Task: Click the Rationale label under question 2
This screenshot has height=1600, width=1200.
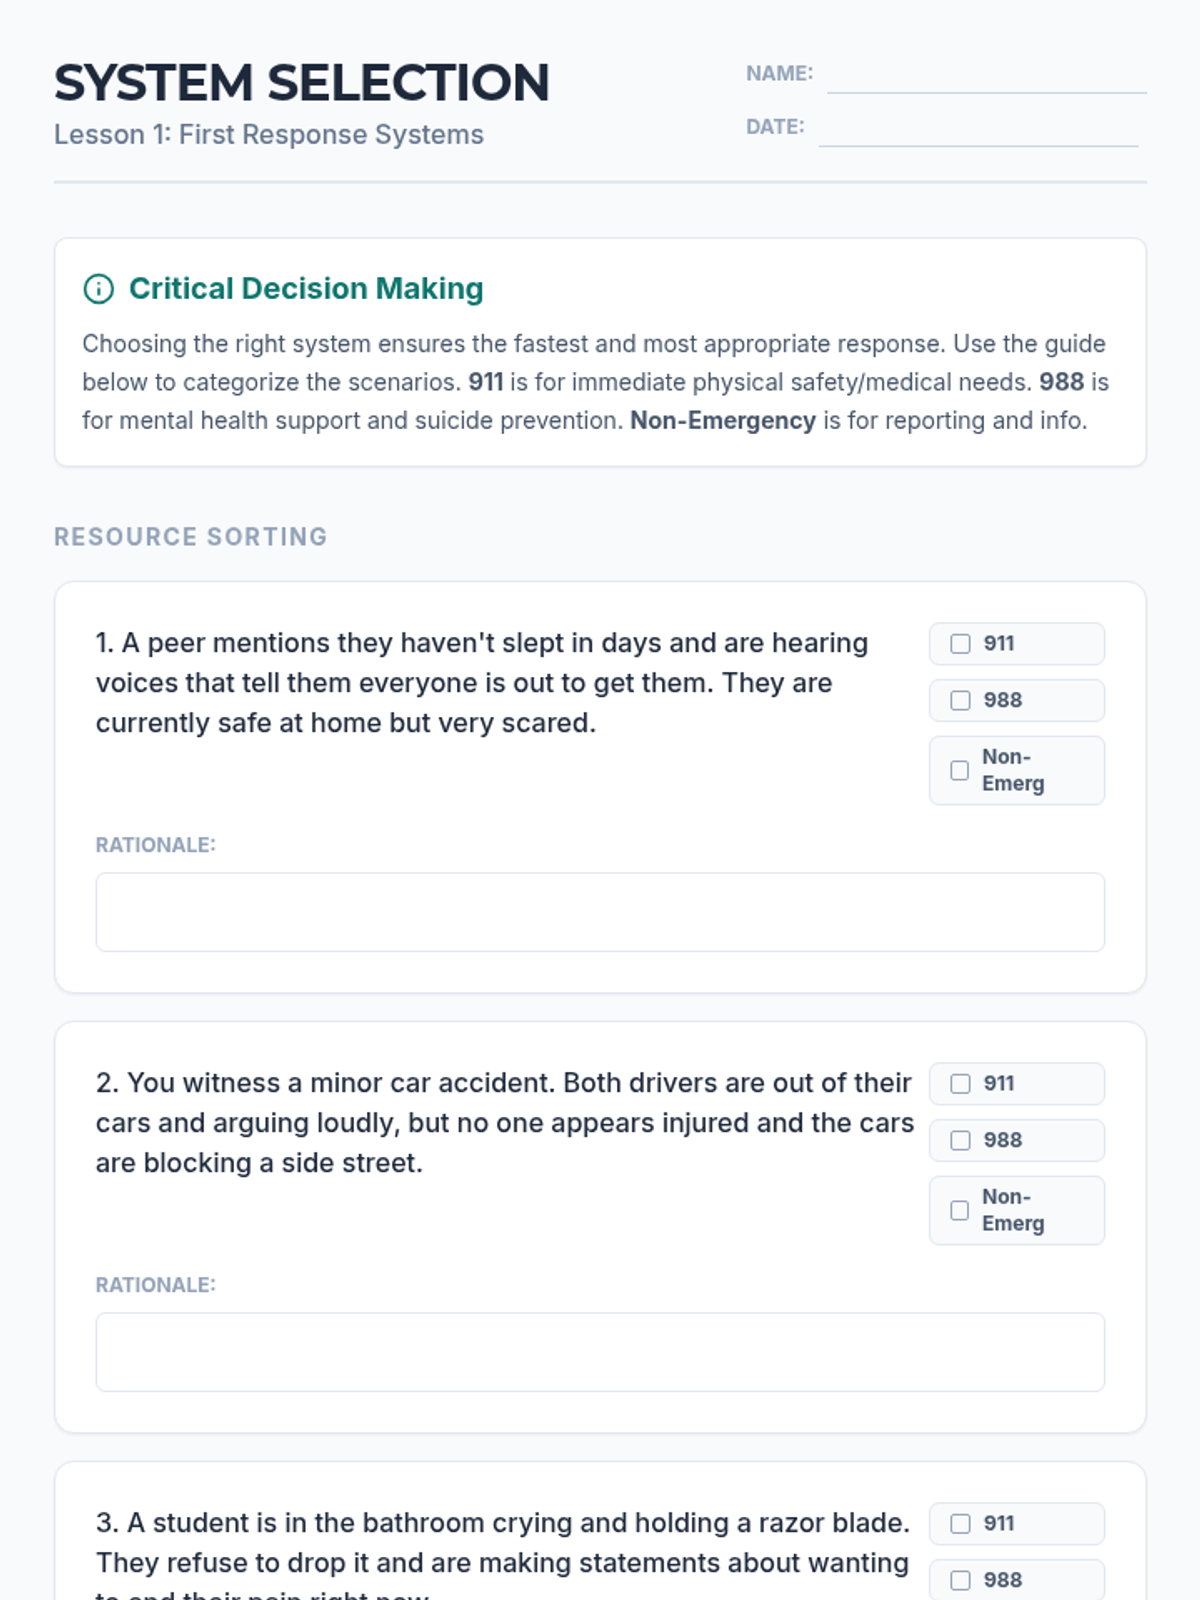Action: click(156, 1285)
